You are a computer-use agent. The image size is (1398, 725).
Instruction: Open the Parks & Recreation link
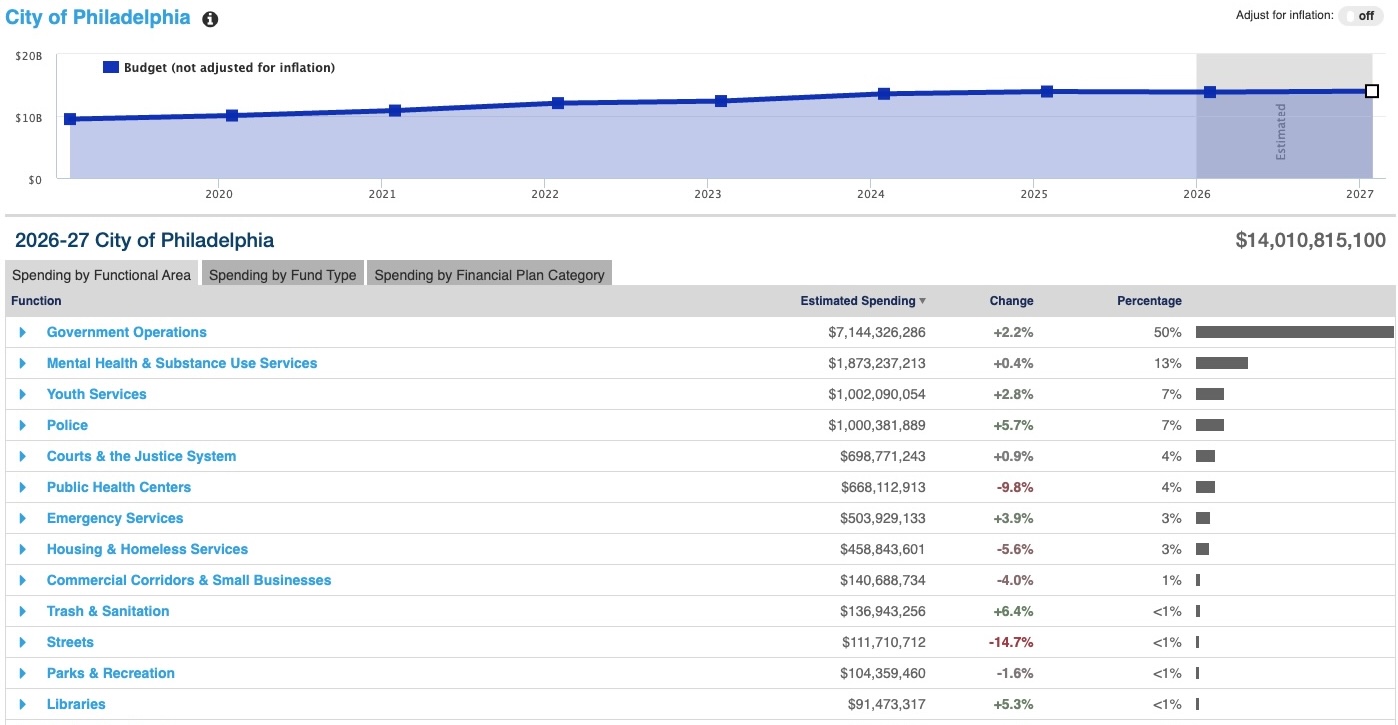click(x=111, y=673)
